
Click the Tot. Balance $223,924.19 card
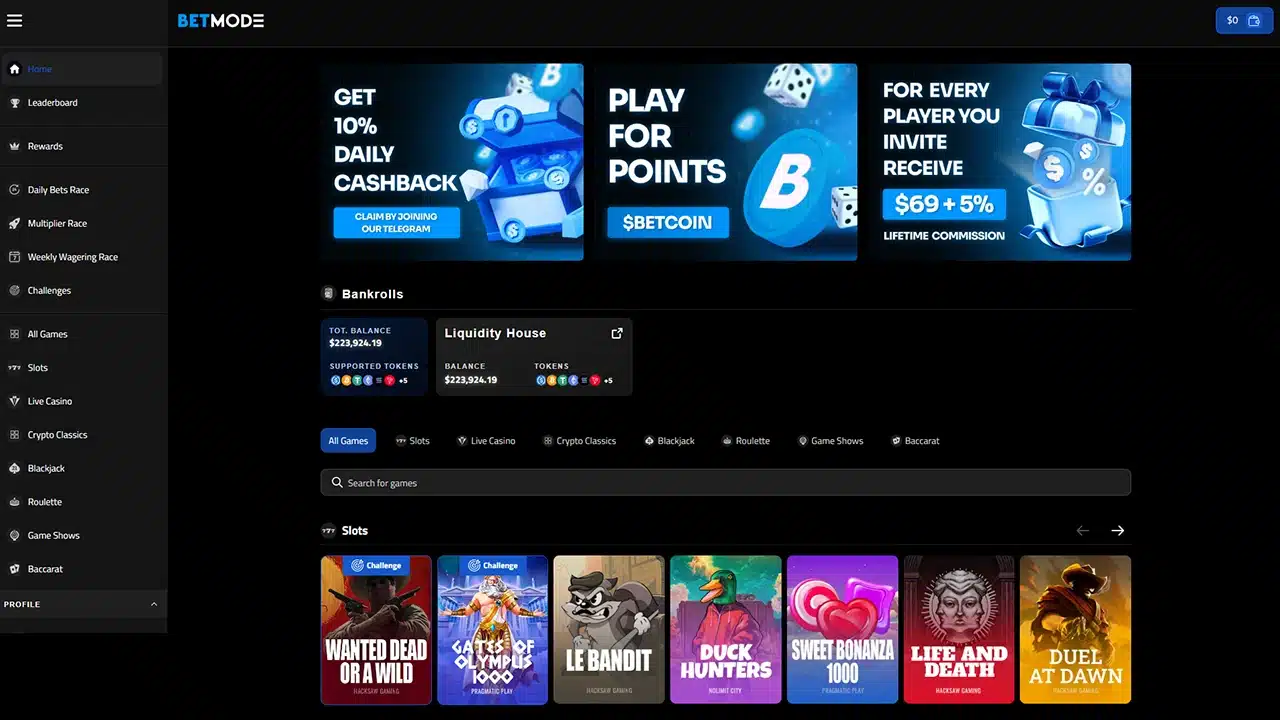click(x=374, y=357)
